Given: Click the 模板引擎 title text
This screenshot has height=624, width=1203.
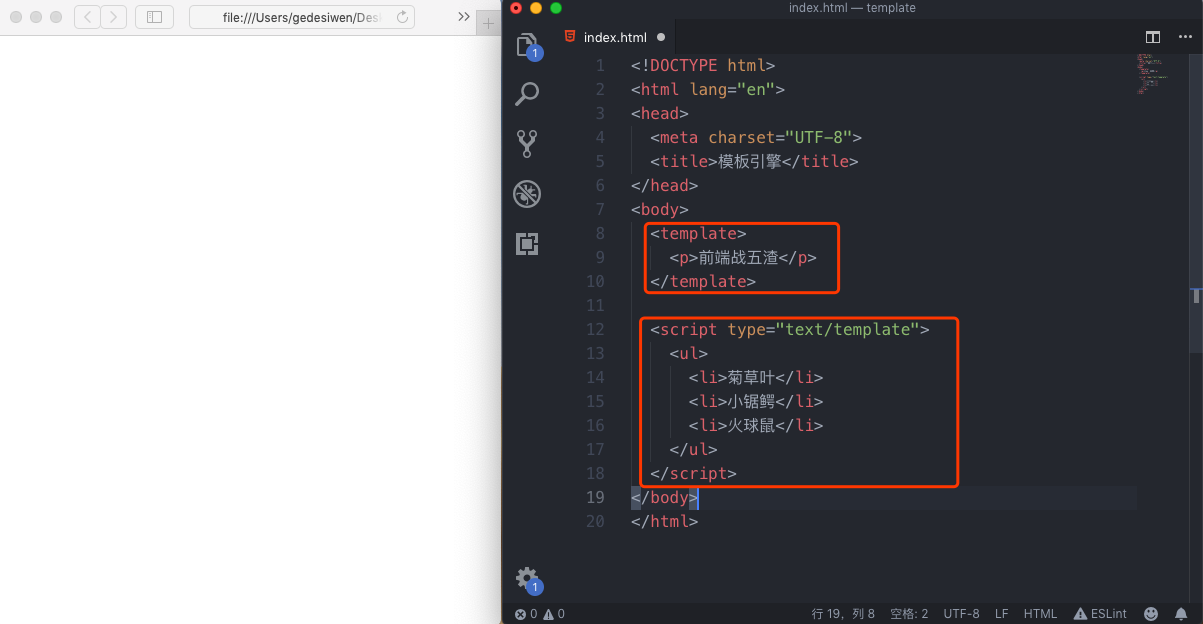Looking at the screenshot, I should 750,161.
